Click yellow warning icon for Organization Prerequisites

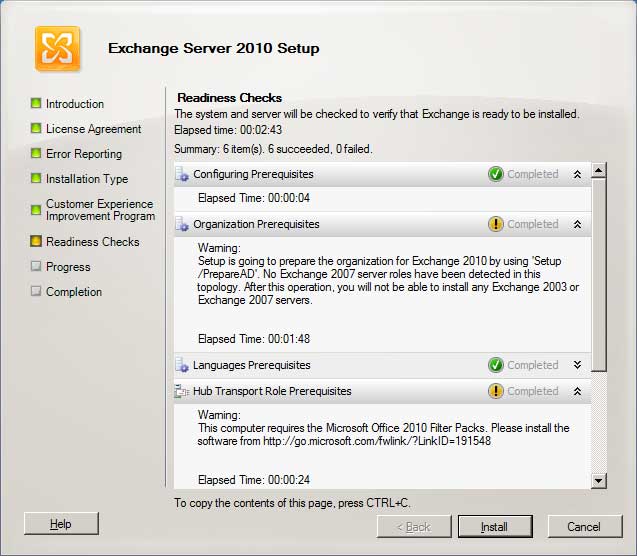(495, 224)
